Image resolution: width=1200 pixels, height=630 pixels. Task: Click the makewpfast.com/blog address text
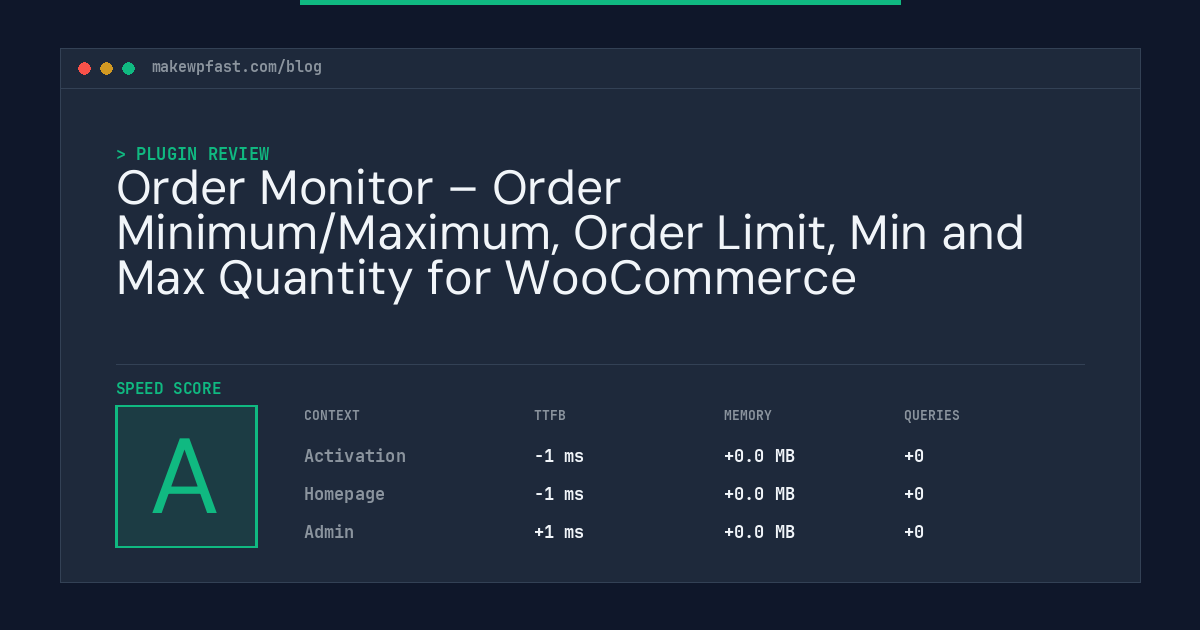[237, 67]
